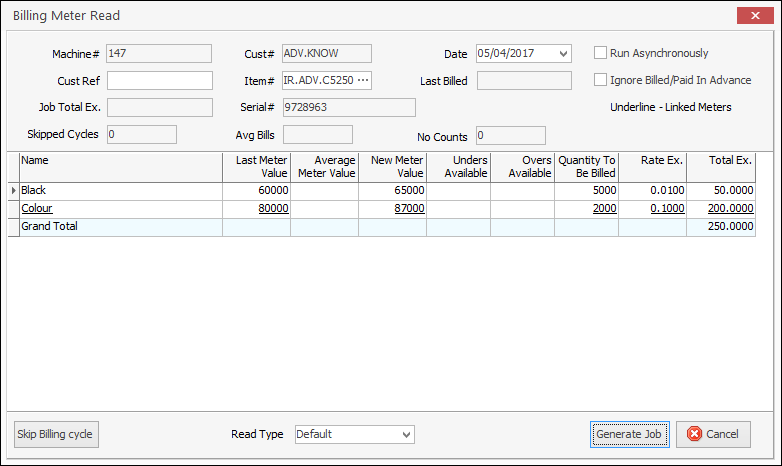Click into the Cust Ref input field

160,80
